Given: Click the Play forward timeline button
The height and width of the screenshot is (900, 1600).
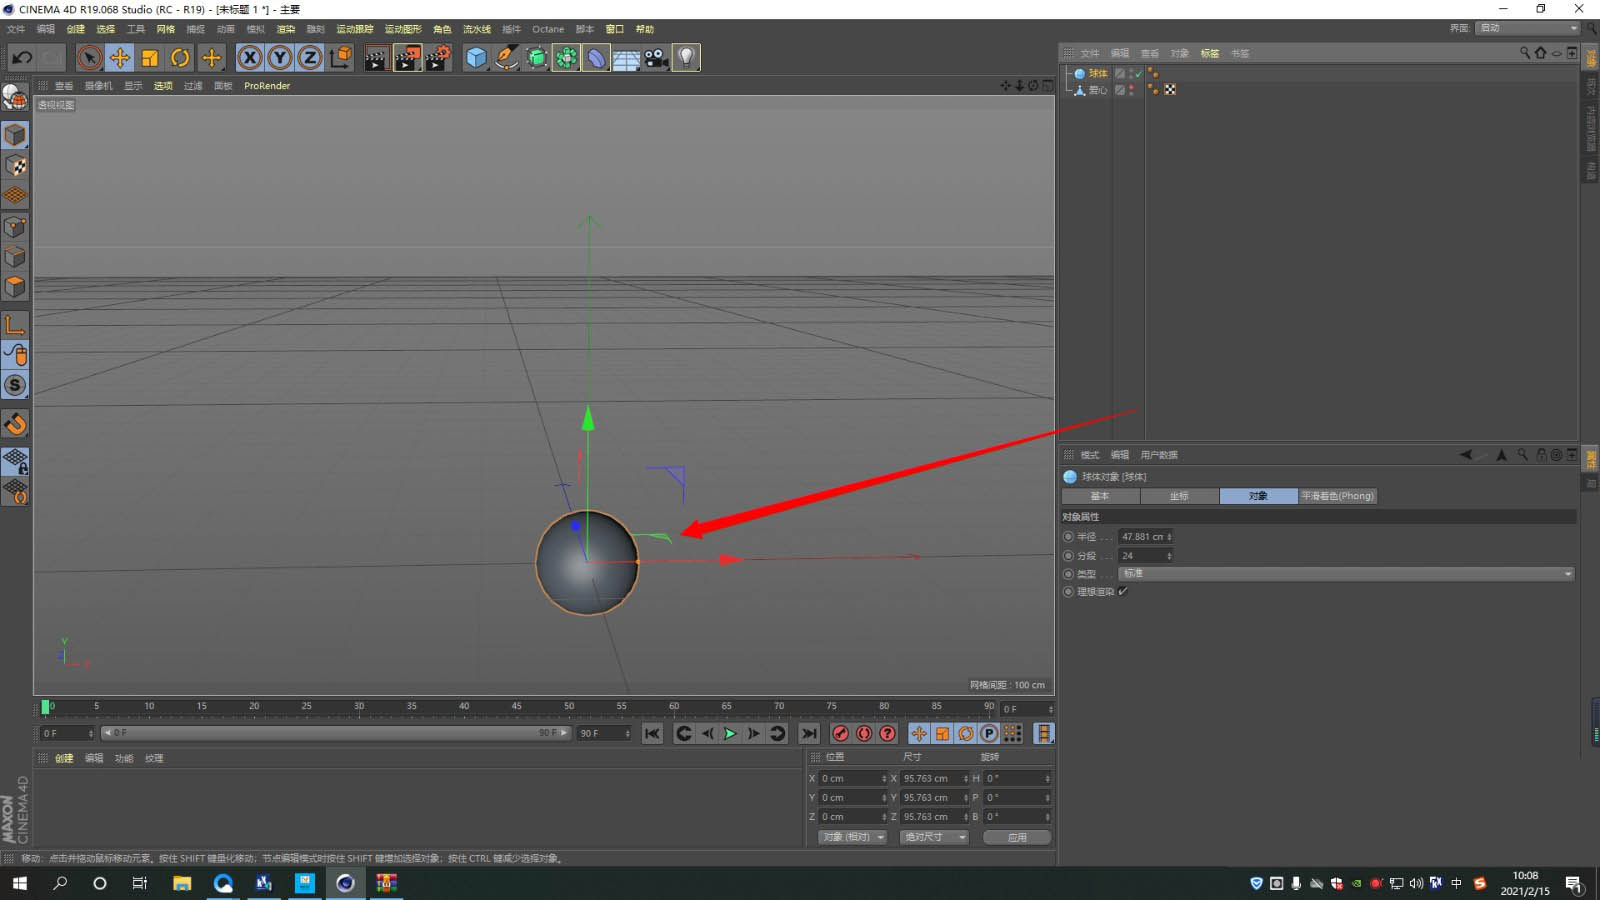Looking at the screenshot, I should point(730,734).
